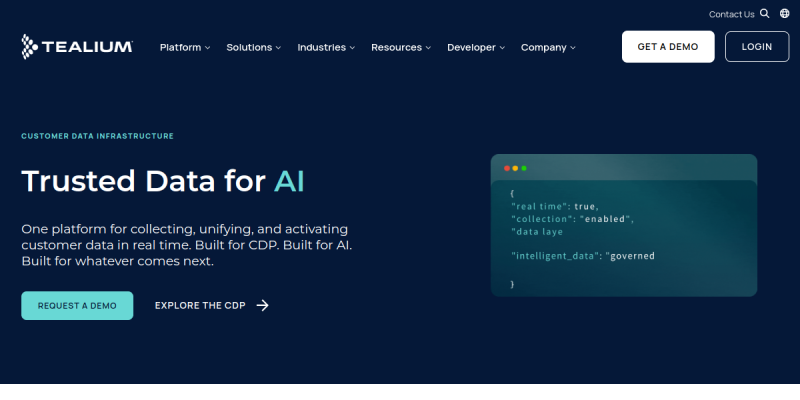
Task: Open the globe language selector
Action: (x=785, y=14)
